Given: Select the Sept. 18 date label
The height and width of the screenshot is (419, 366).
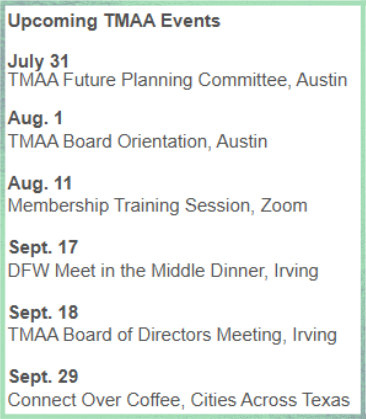Looking at the screenshot, I should pos(43,313).
